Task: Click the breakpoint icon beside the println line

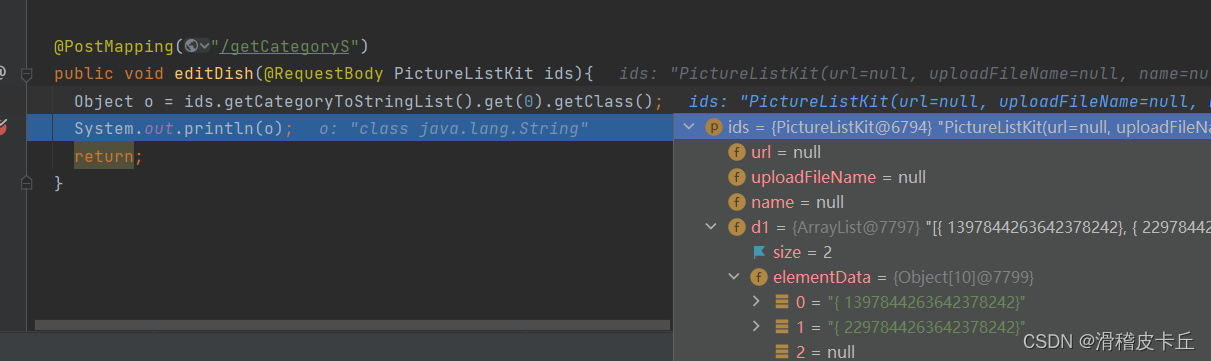Action: coord(3,127)
